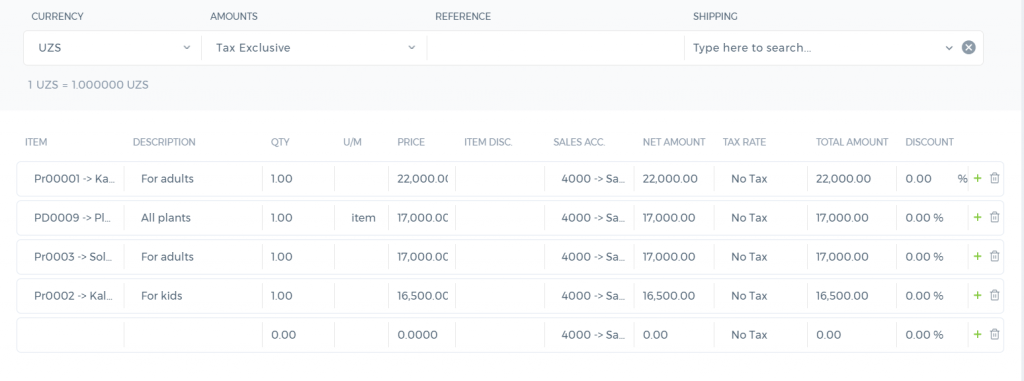Screen dimensions: 1024x381
Task: Remove the PD0009 All plants row
Action: [995, 218]
